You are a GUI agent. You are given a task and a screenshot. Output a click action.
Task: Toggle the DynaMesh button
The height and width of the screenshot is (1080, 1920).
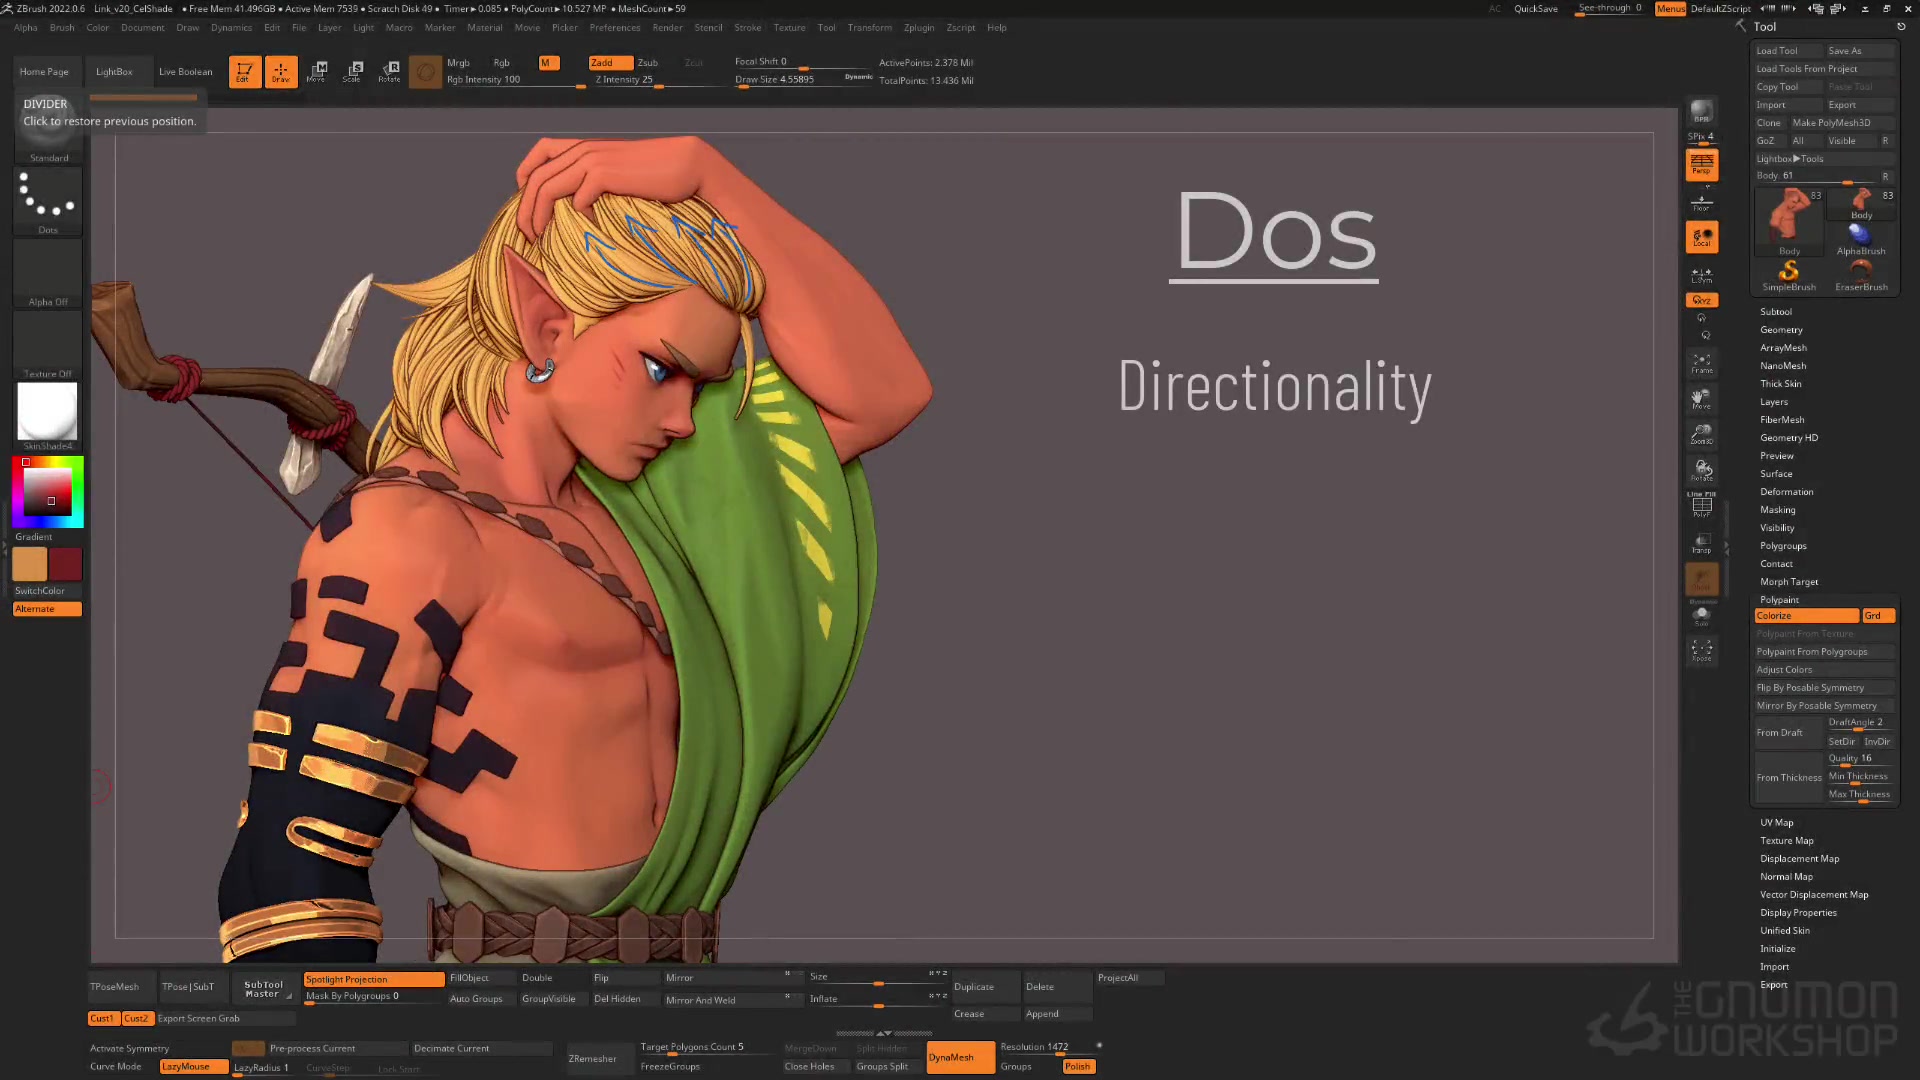coord(960,1057)
